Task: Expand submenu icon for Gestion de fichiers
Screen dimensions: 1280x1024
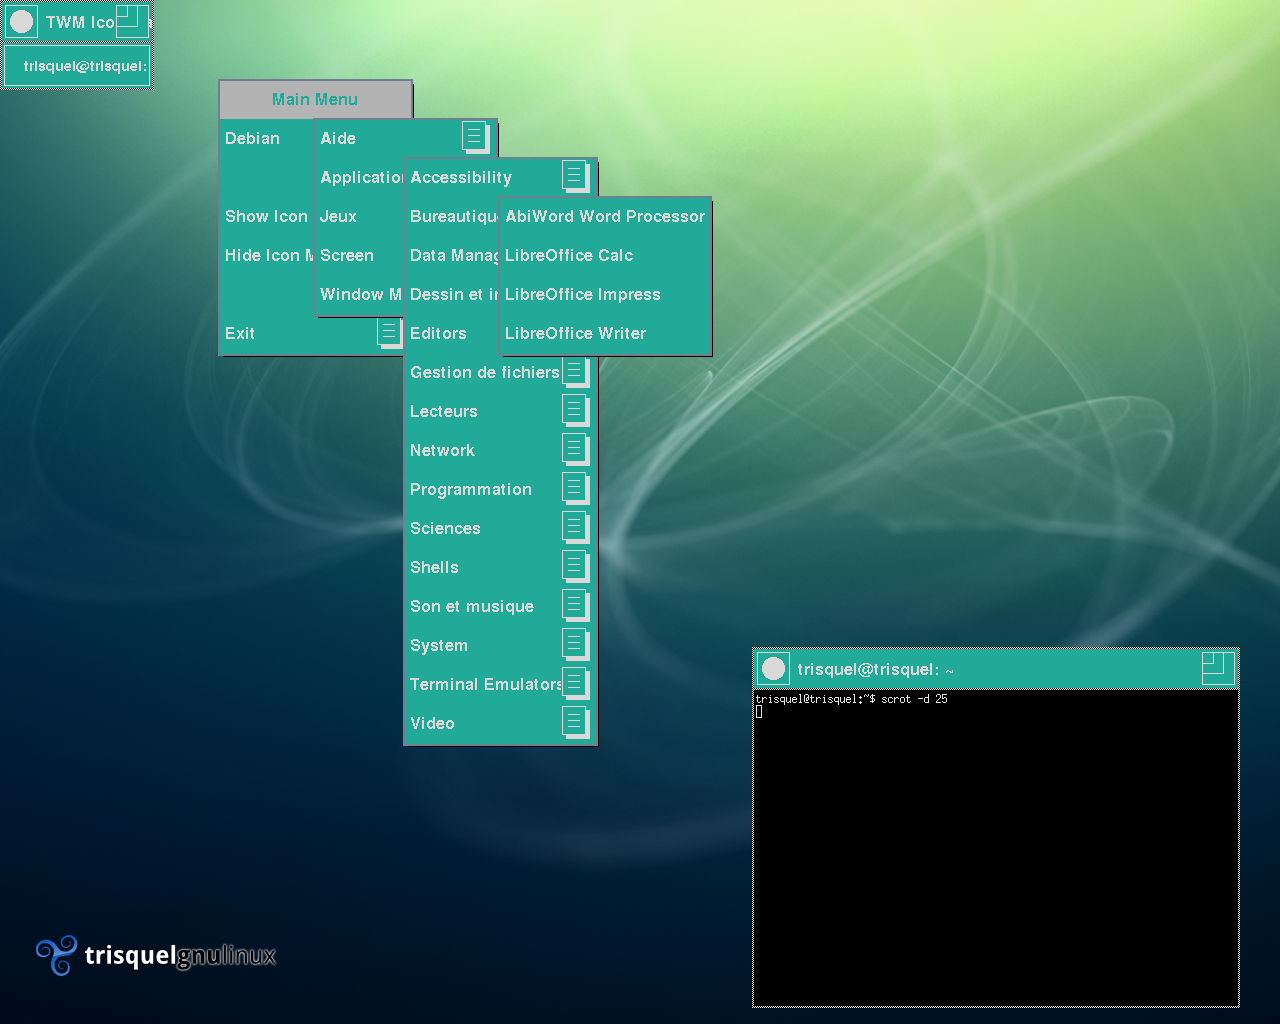Action: [x=575, y=371]
